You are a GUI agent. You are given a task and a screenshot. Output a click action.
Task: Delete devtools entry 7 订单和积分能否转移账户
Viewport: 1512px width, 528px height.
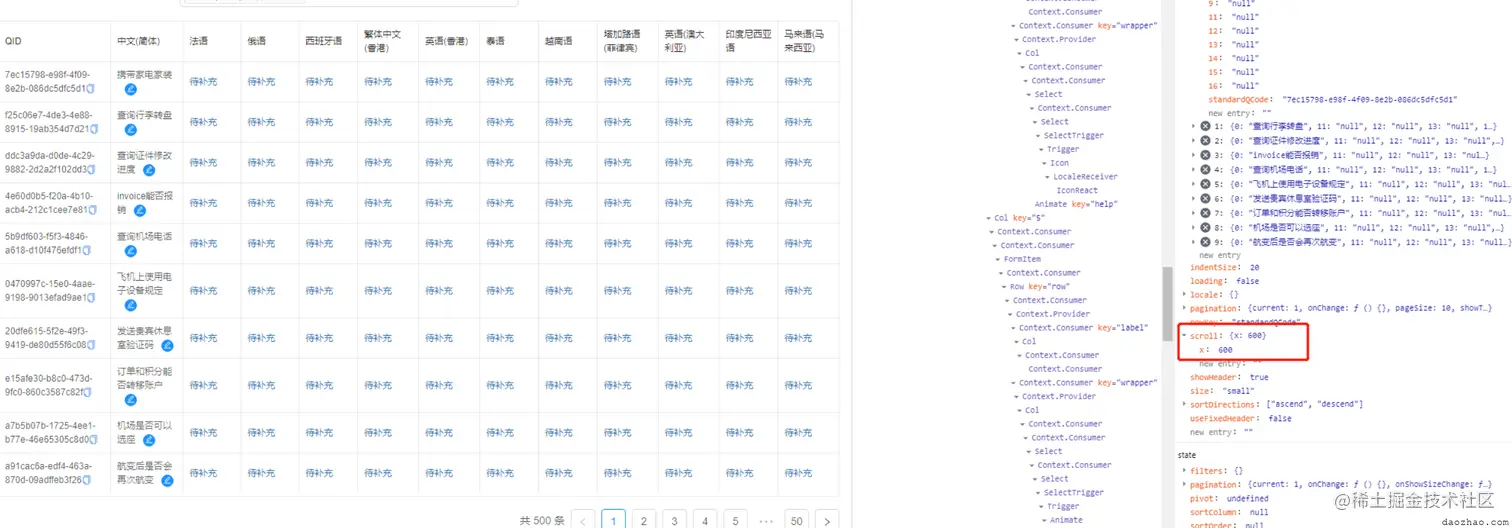click(x=1204, y=213)
